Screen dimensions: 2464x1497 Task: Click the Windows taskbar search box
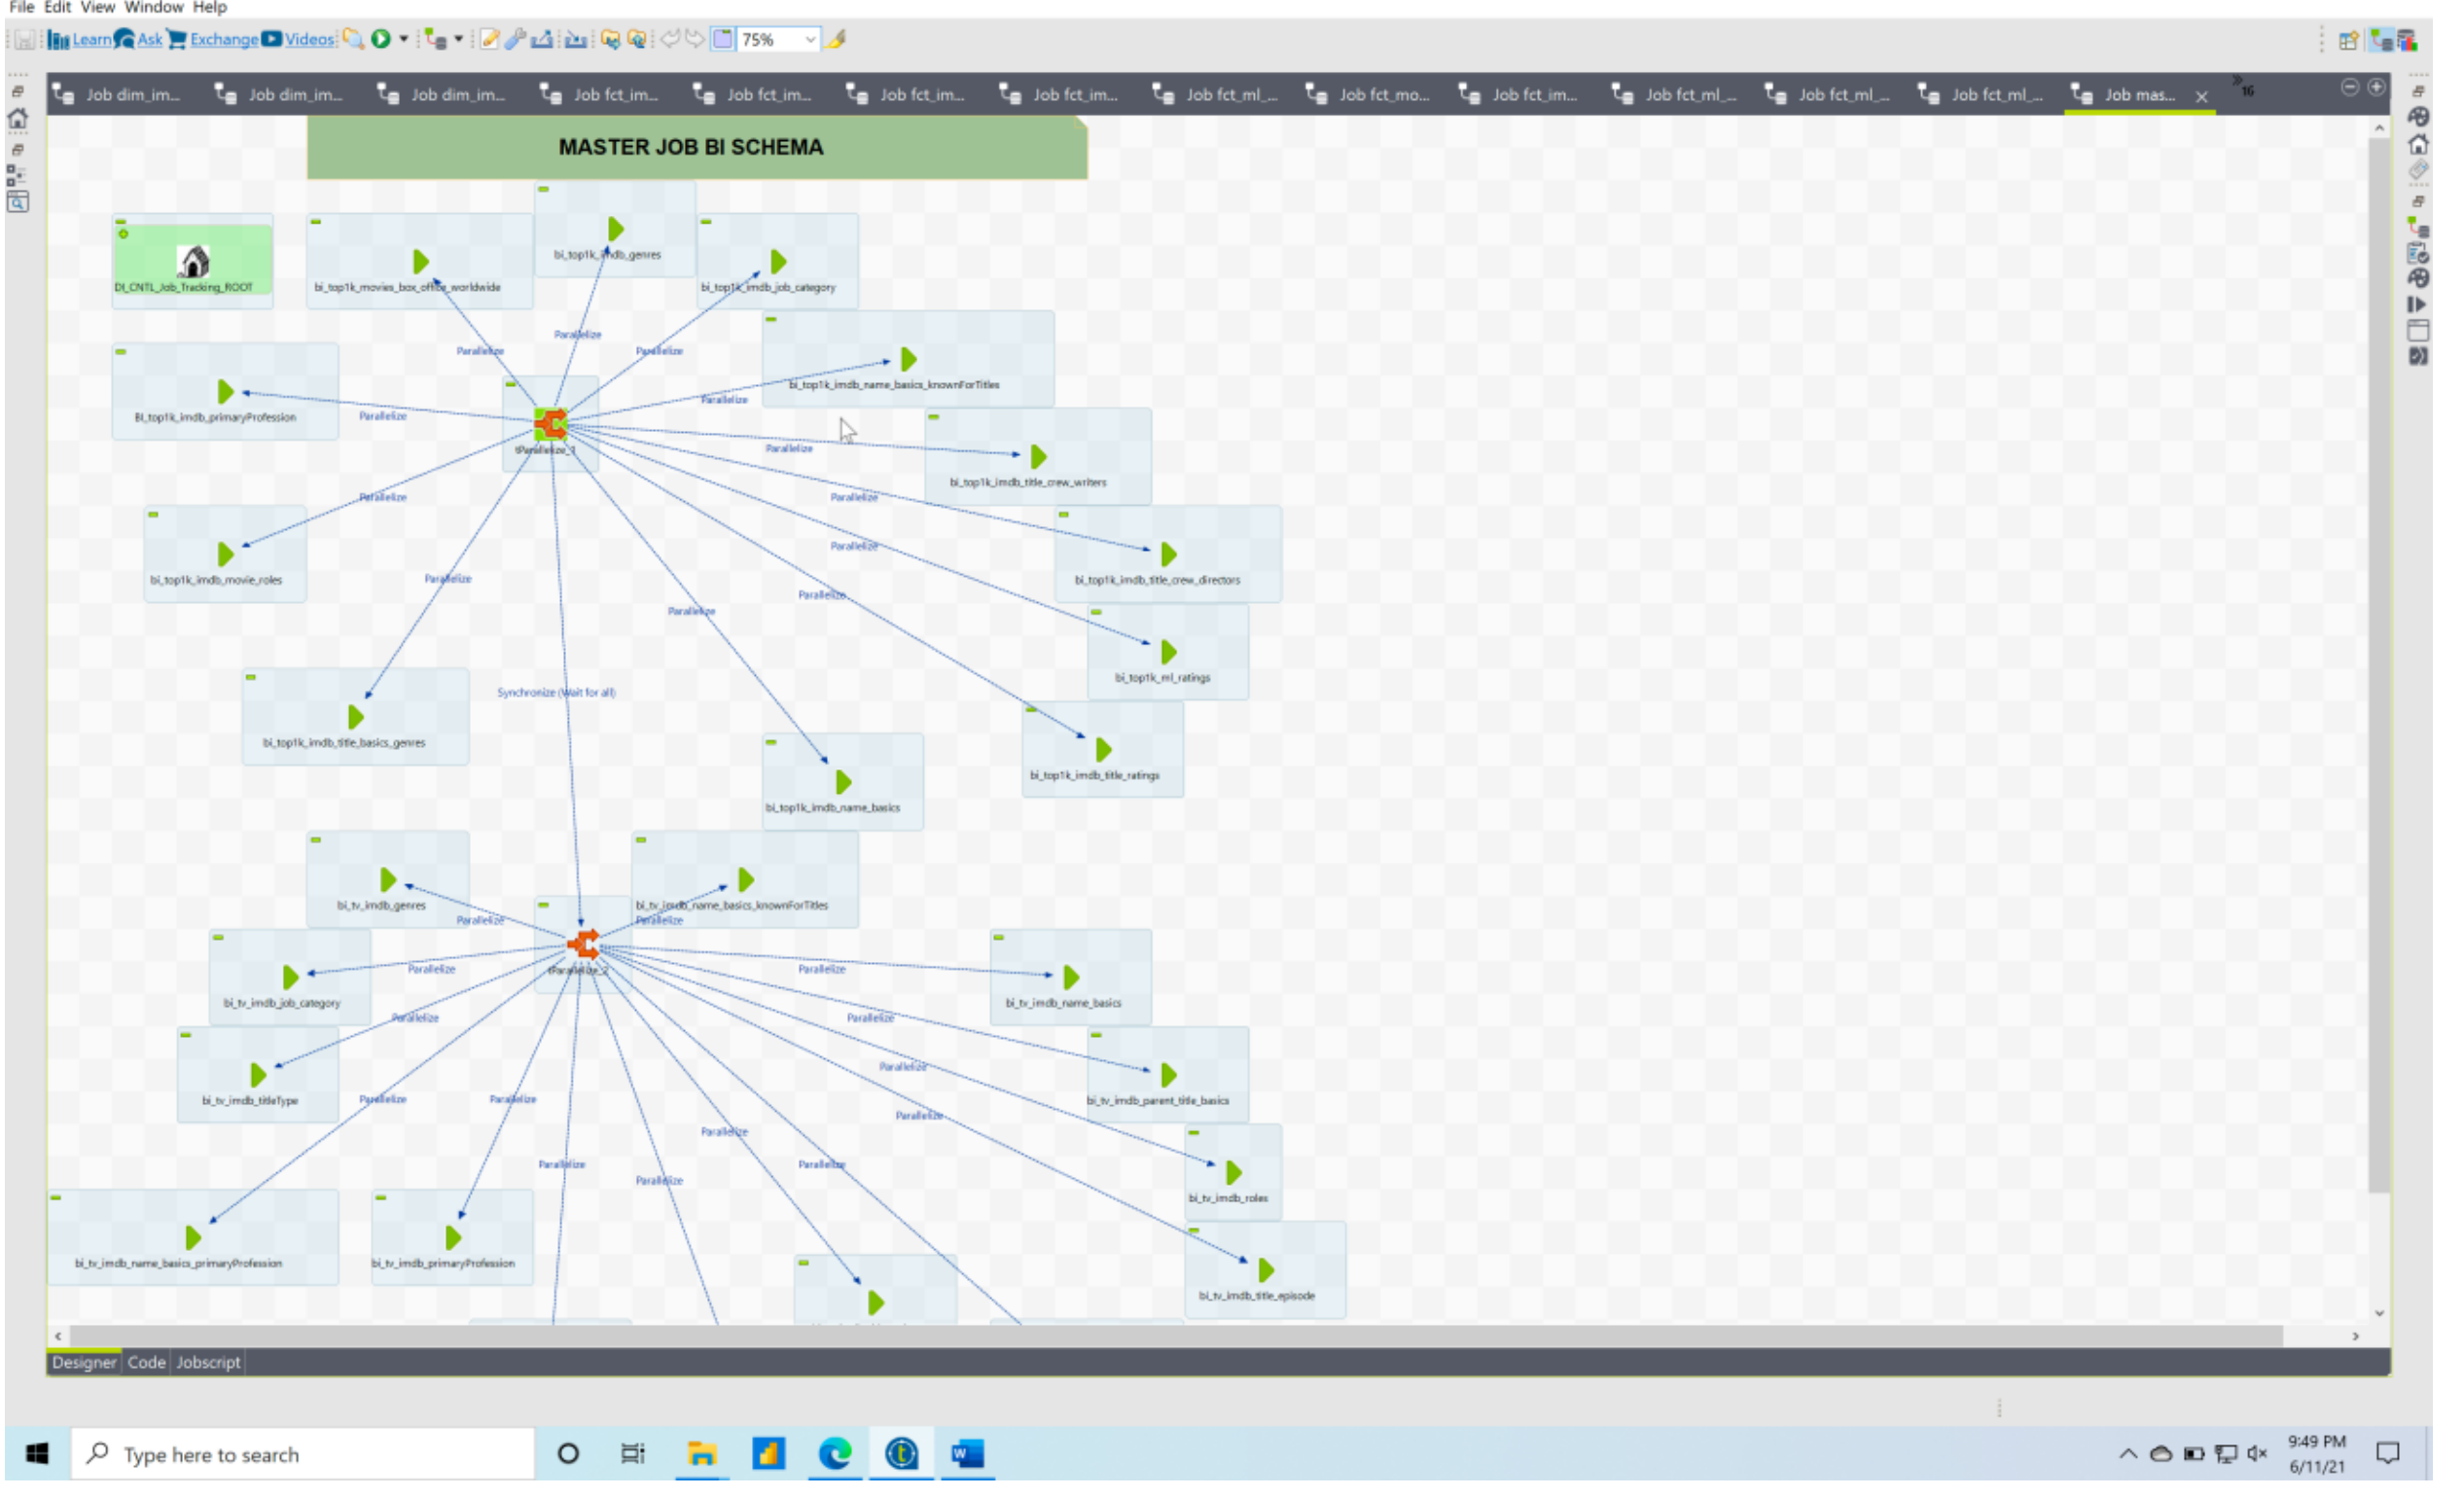(x=303, y=1455)
